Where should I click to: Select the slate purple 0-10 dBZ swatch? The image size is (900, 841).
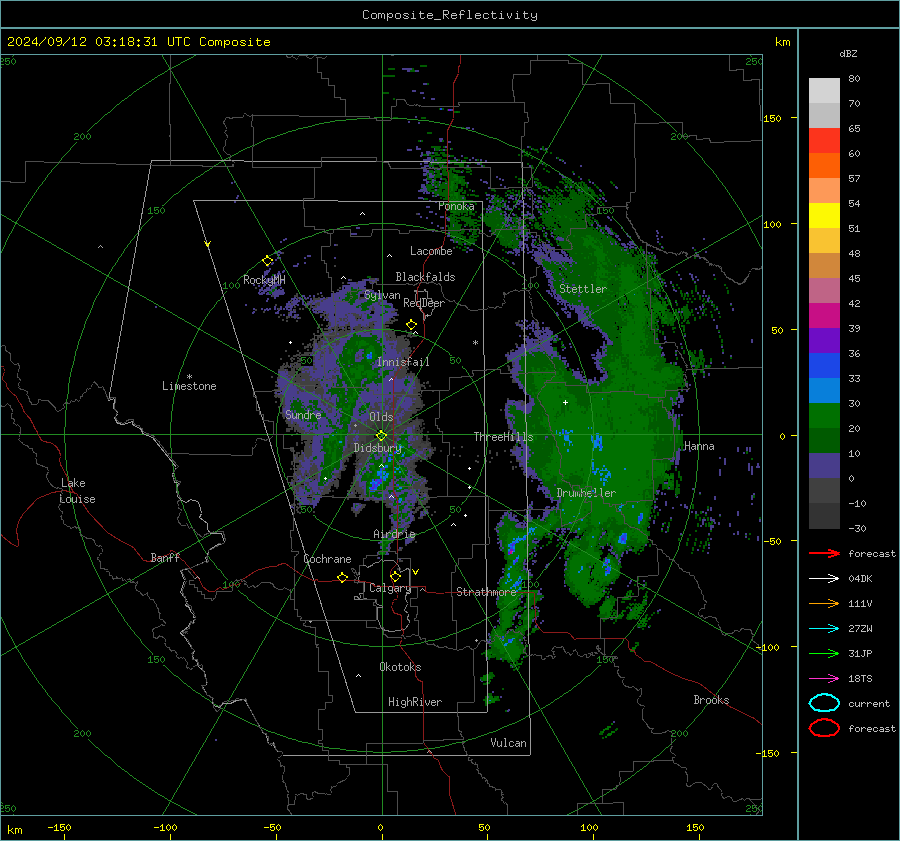tap(824, 466)
